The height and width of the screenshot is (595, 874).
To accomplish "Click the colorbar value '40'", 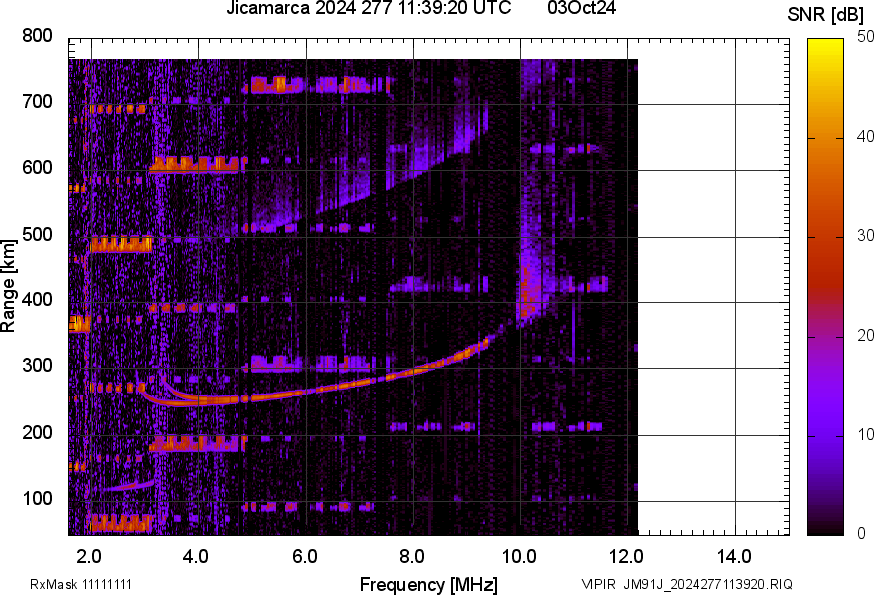I will [866, 136].
